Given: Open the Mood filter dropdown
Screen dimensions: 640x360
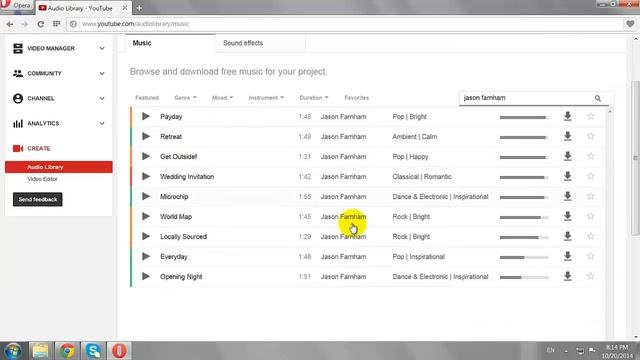Looking at the screenshot, I should point(222,98).
